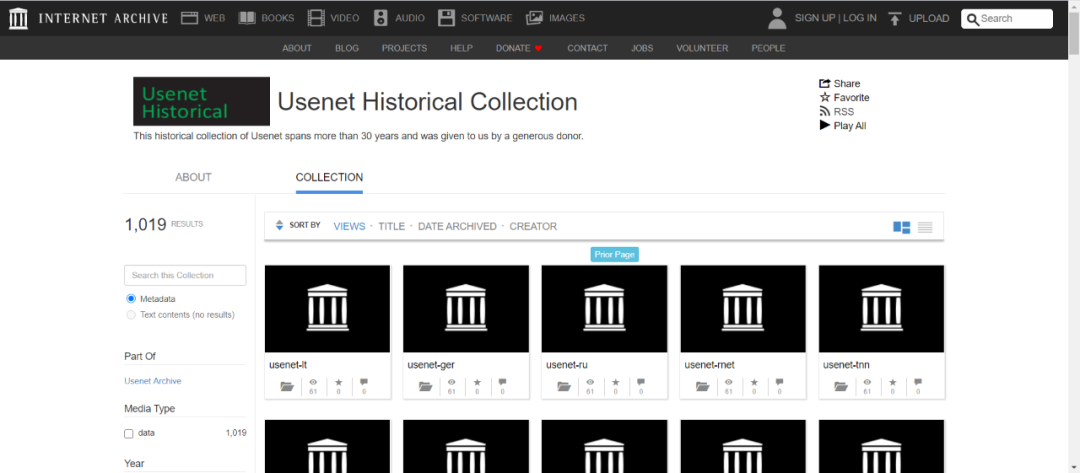
Task: Open the Books section icon
Action: coord(246,18)
